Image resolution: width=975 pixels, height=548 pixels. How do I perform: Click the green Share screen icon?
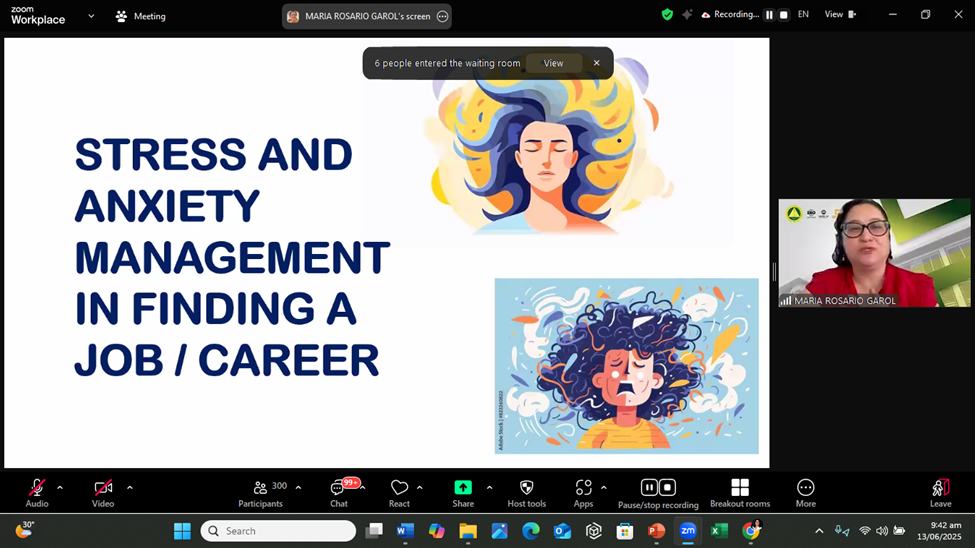click(463, 487)
